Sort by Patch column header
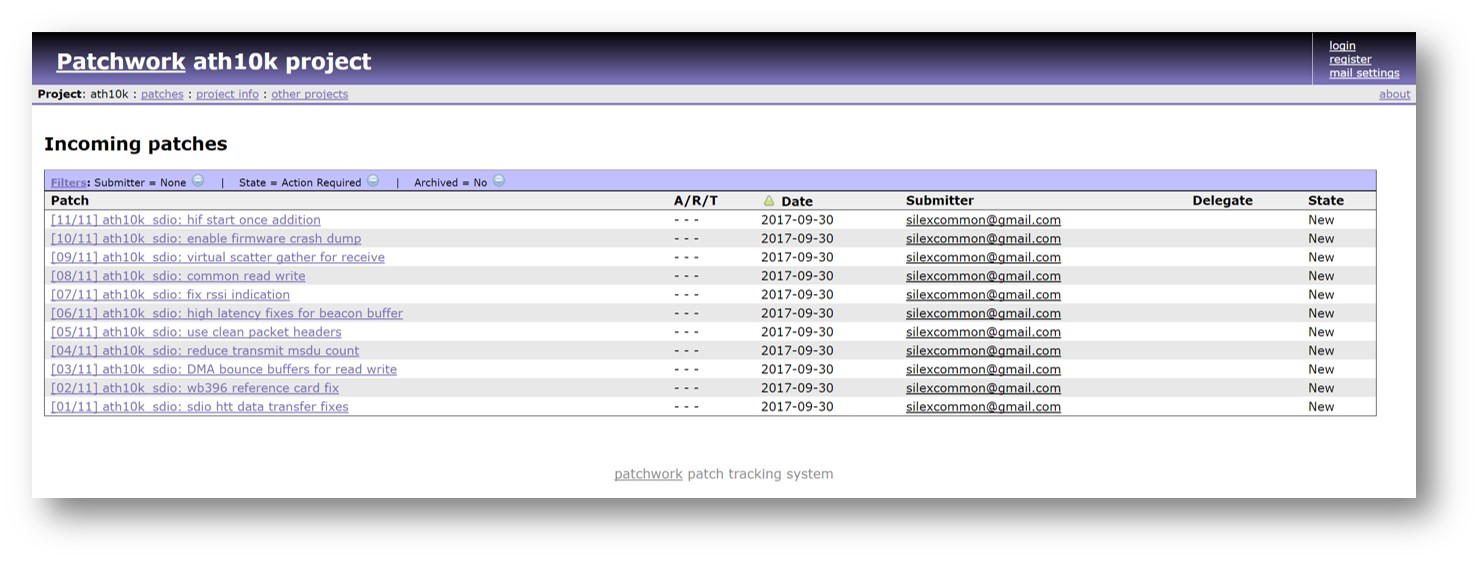 [70, 201]
